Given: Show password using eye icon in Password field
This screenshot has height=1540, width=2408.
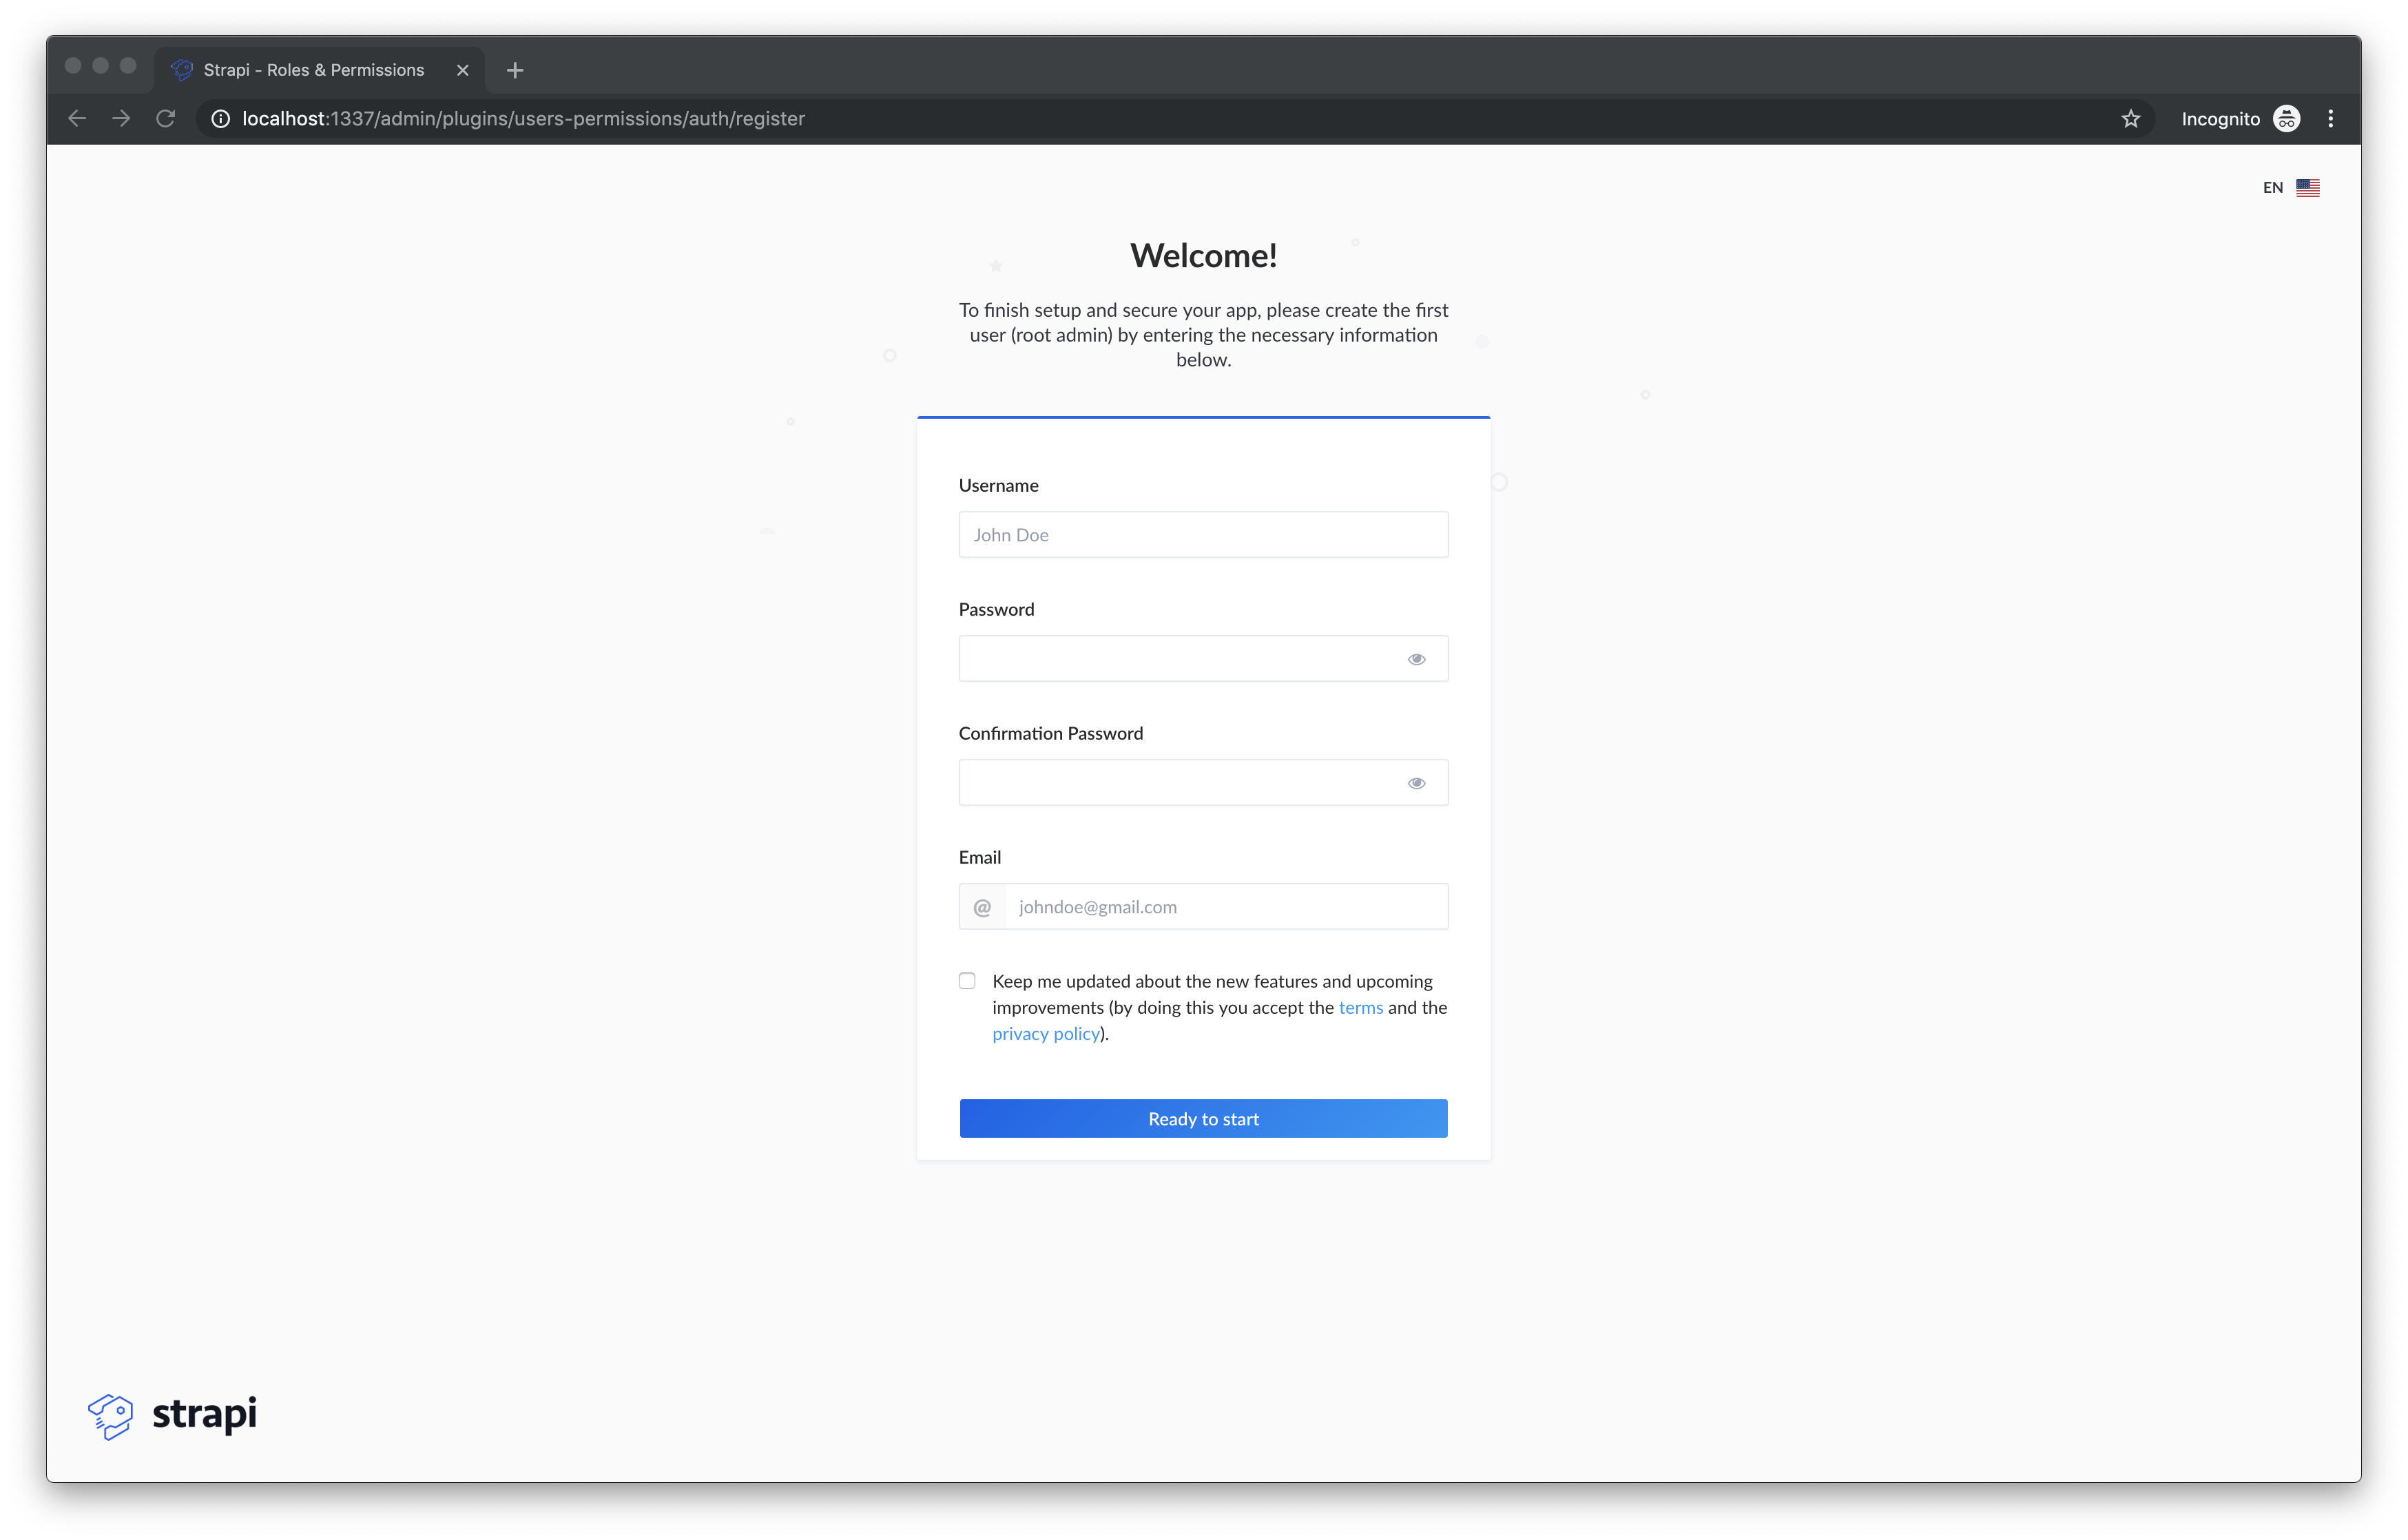Looking at the screenshot, I should [1416, 659].
